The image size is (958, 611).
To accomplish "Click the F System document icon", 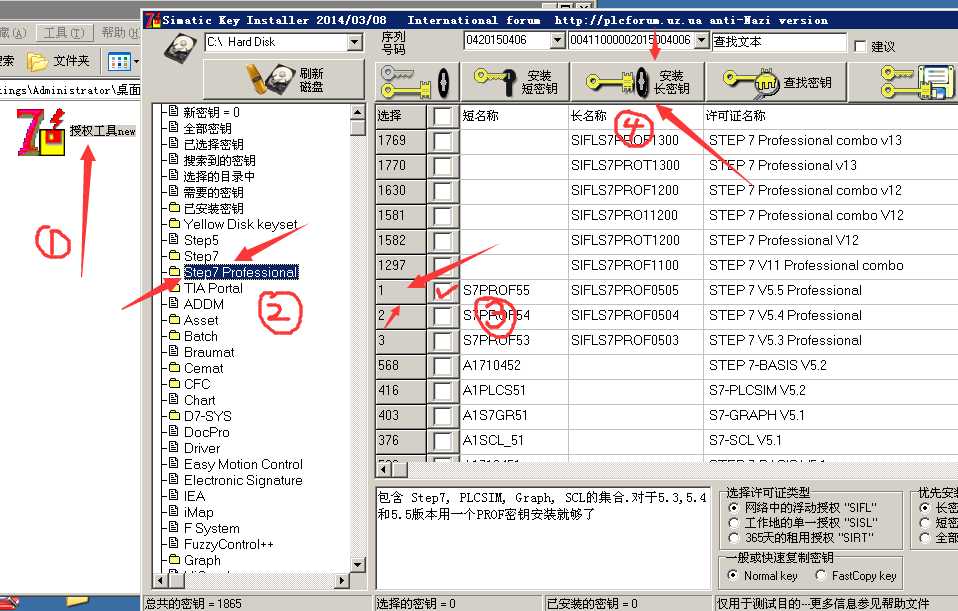I will click(x=174, y=527).
